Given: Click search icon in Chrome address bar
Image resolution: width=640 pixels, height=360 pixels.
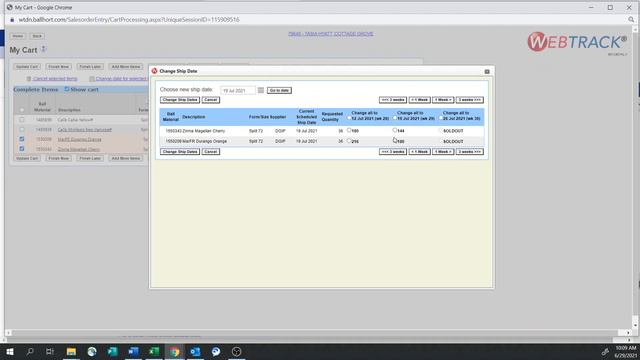Looking at the screenshot, I should click(x=631, y=20).
